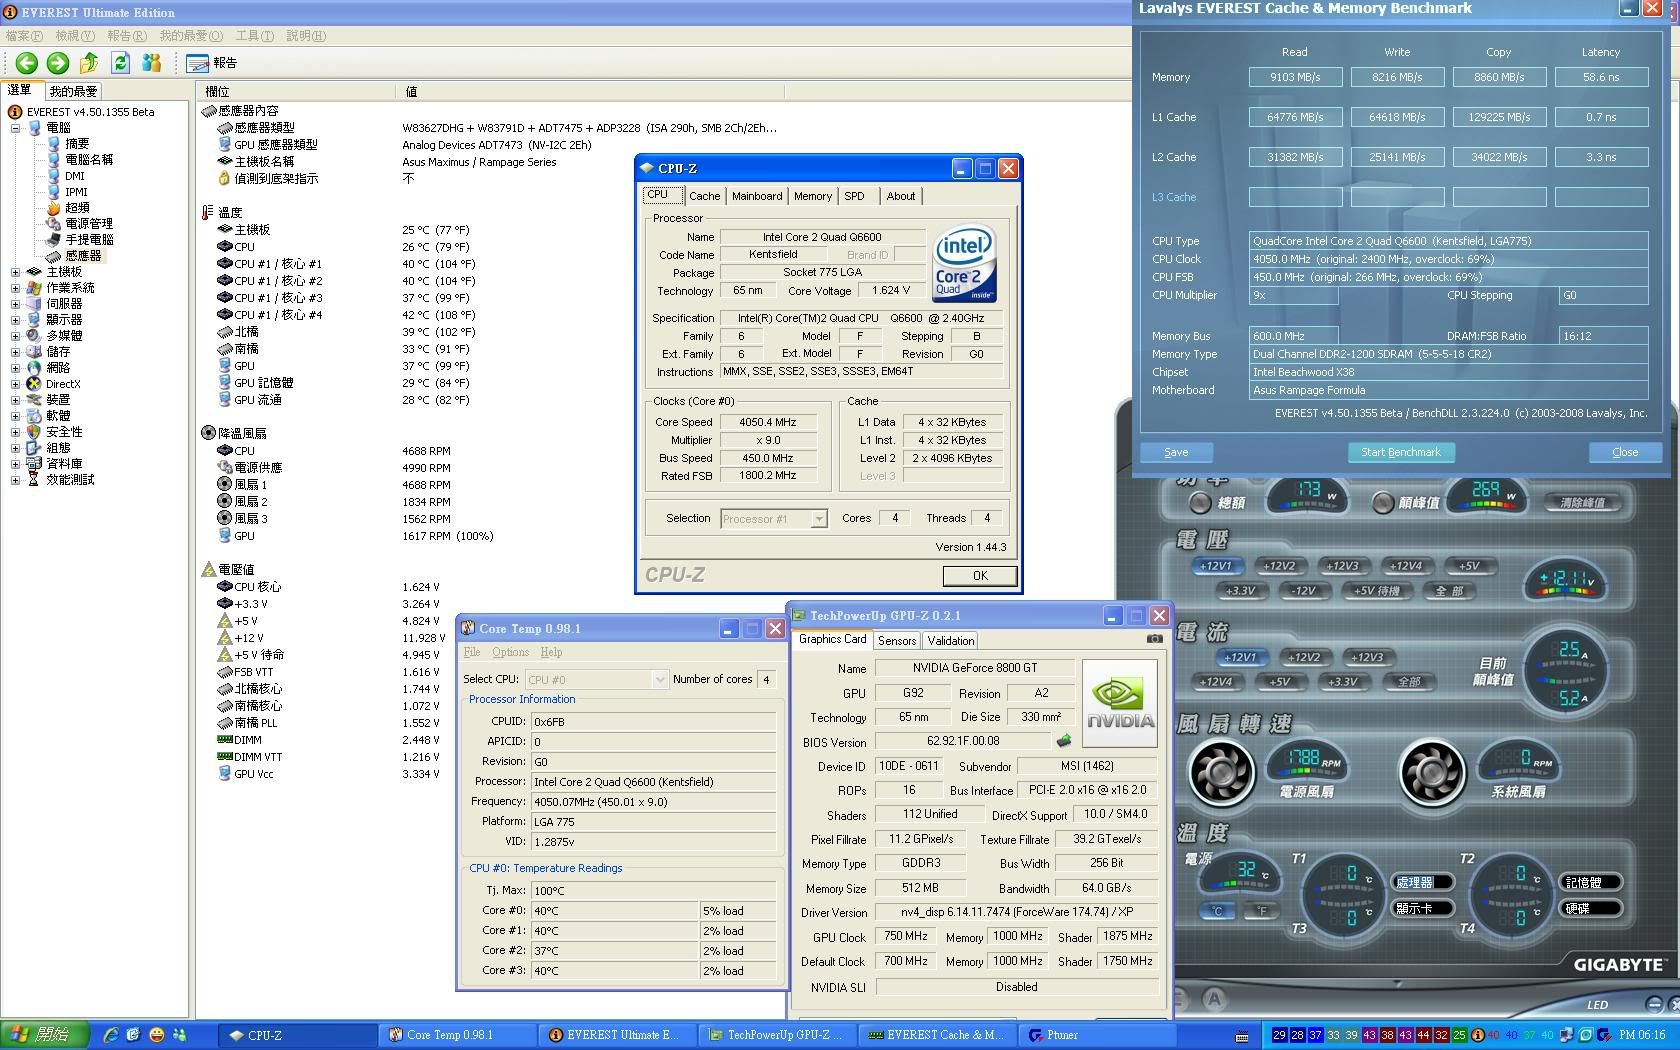Open the 檔案 File menu
1680x1050 pixels.
[24, 35]
